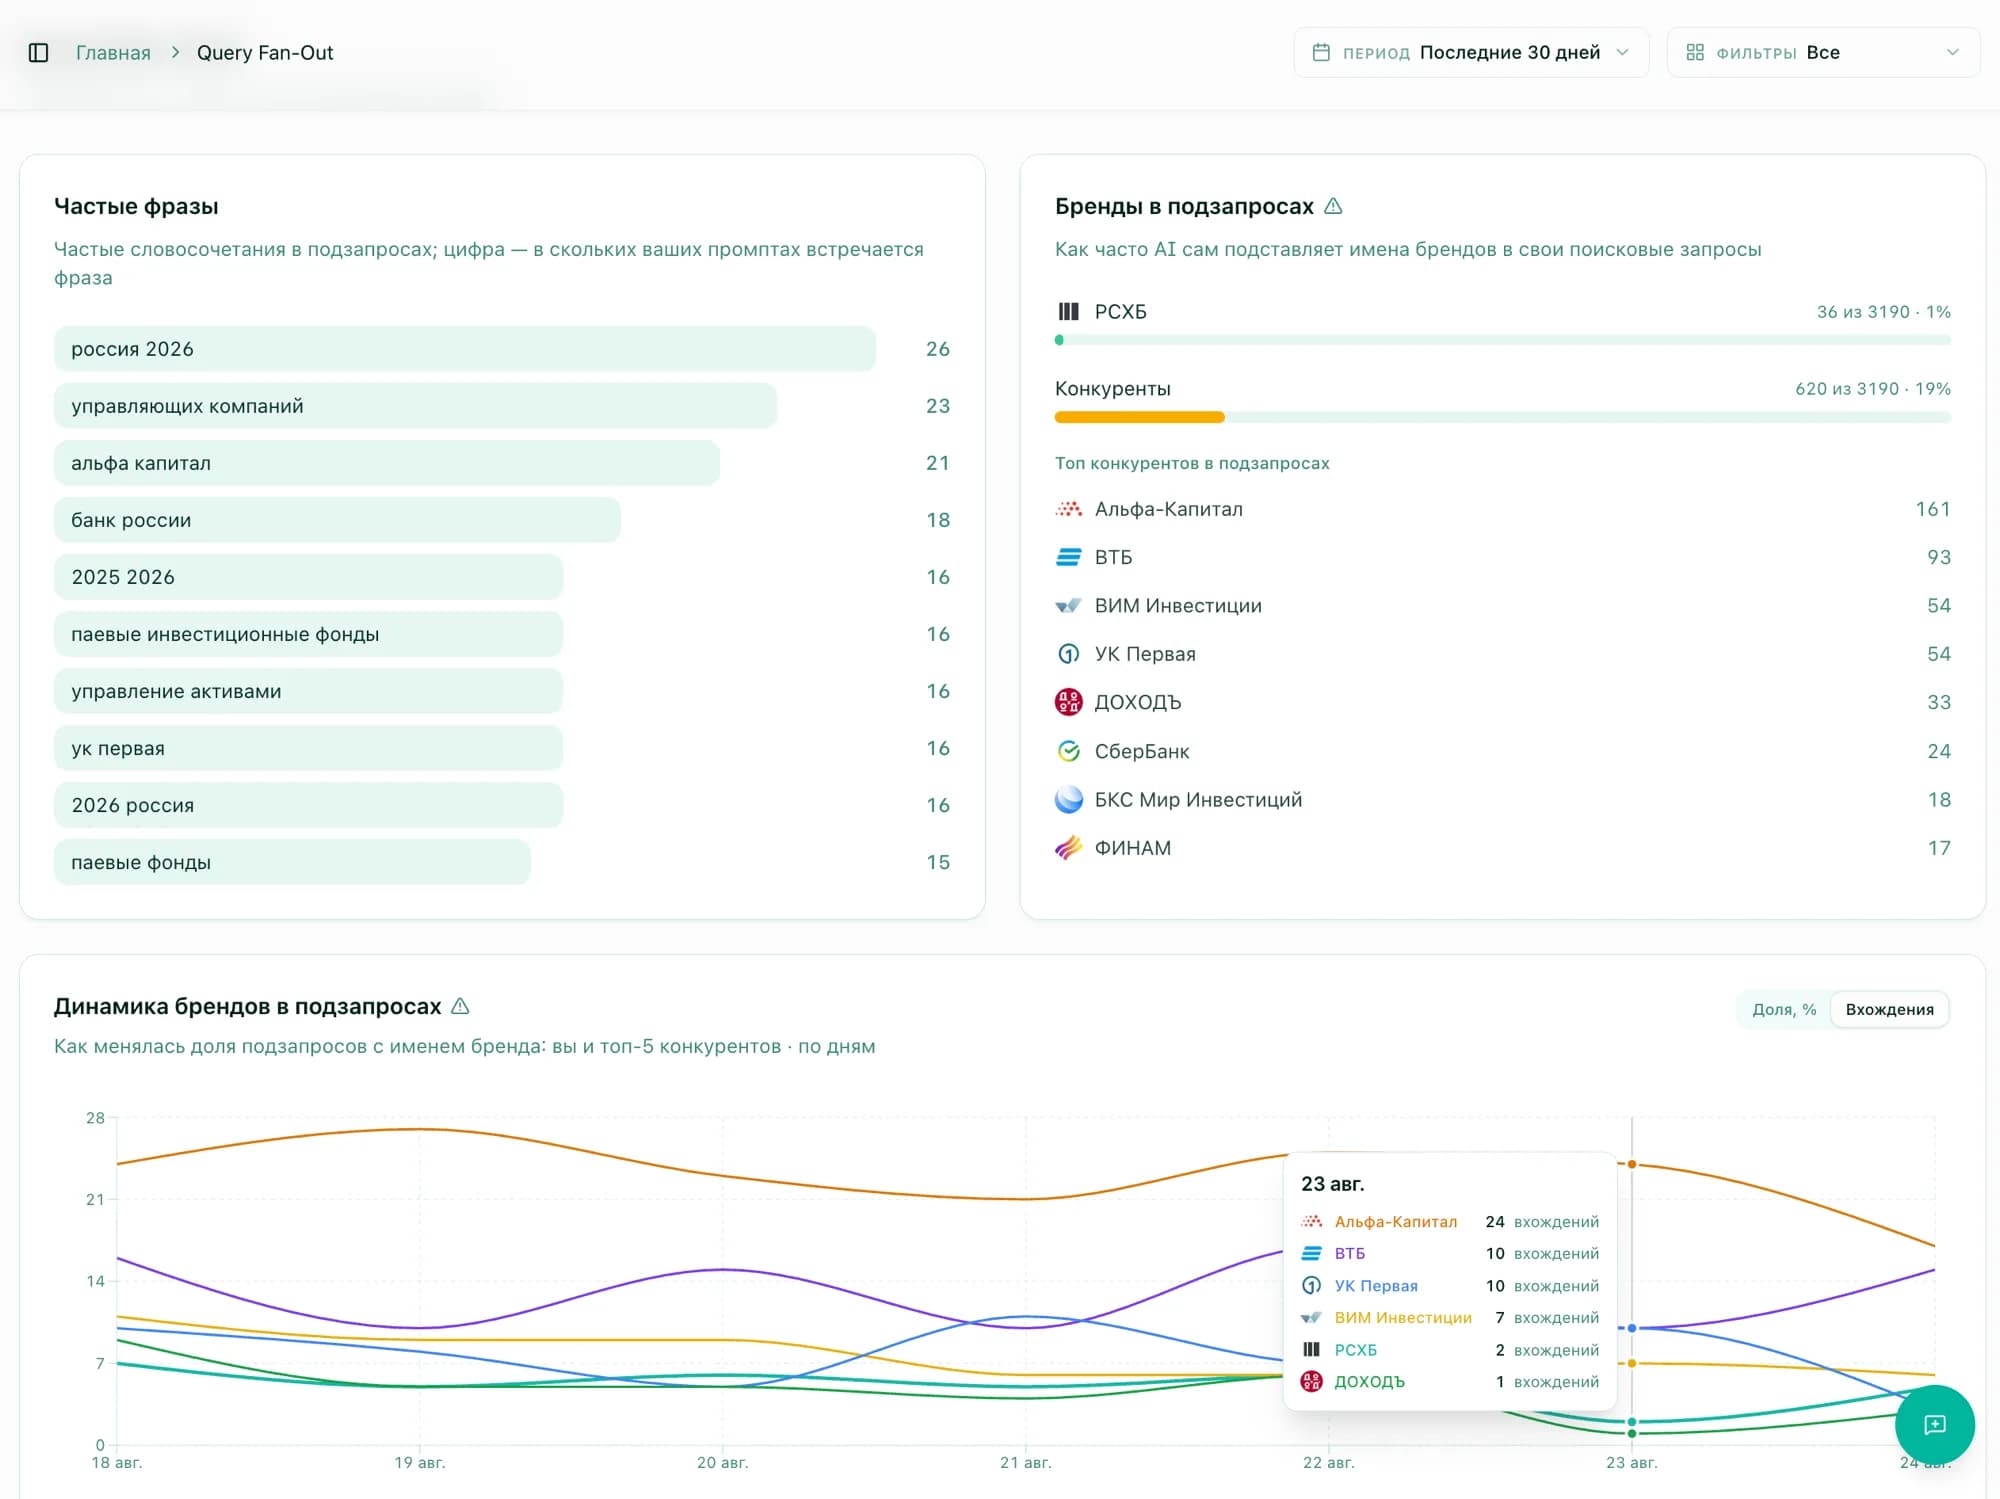The image size is (2000, 1499).
Task: Click the ФИНАМ logo icon
Action: [1069, 848]
